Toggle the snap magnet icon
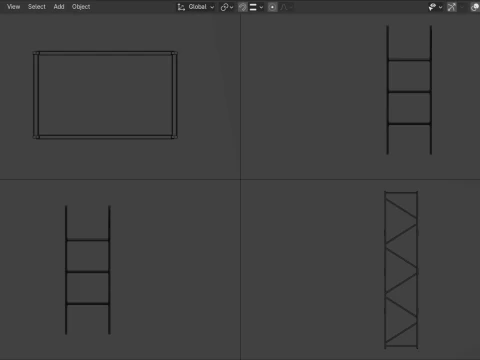 (243, 7)
